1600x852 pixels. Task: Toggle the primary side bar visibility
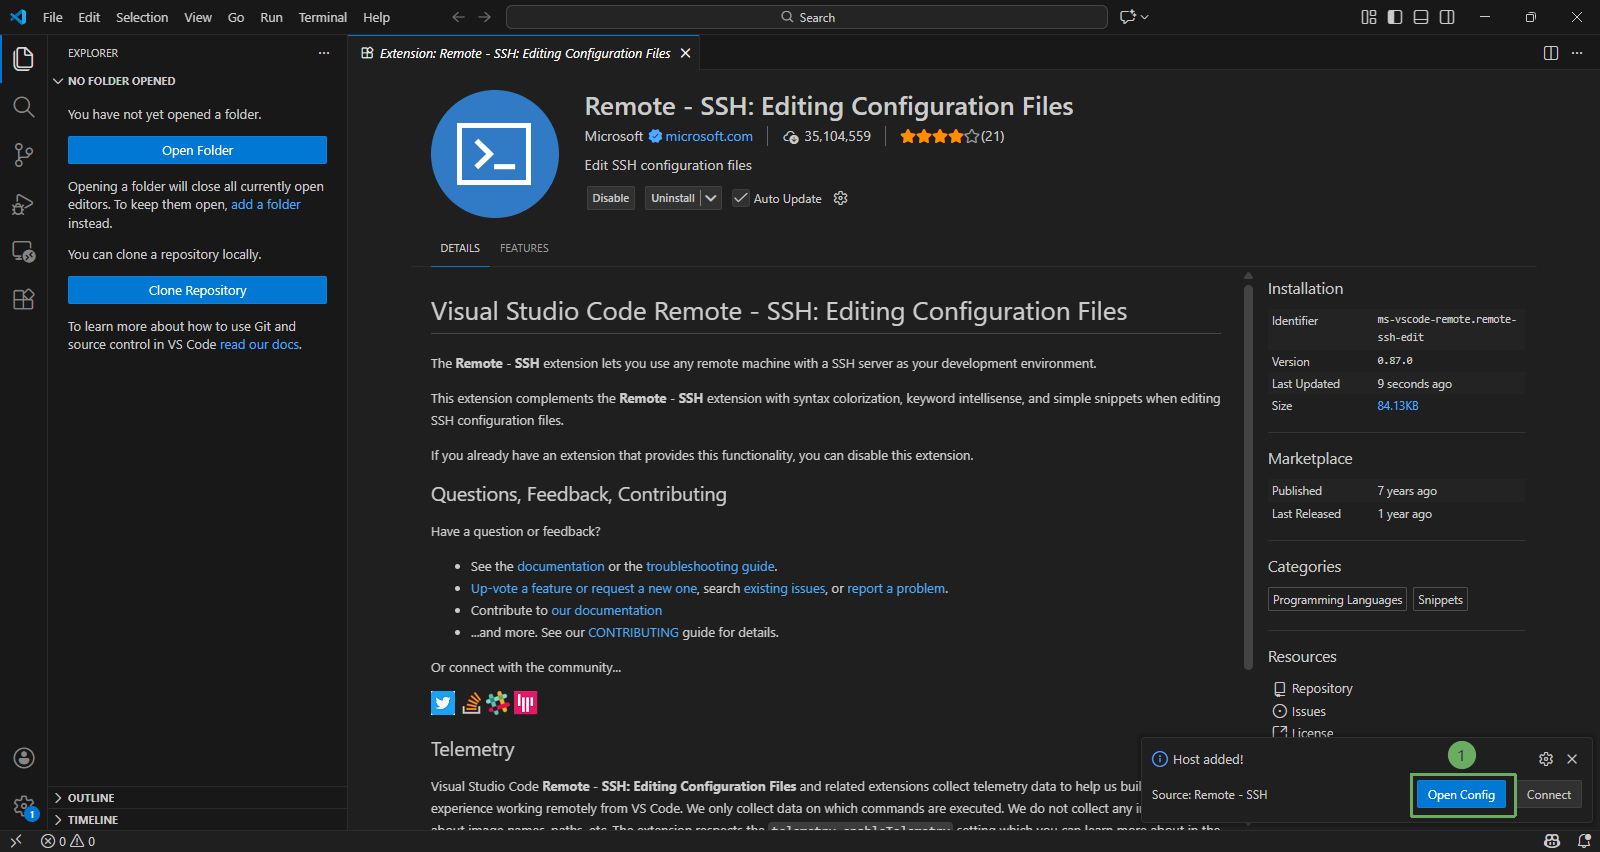(1395, 17)
